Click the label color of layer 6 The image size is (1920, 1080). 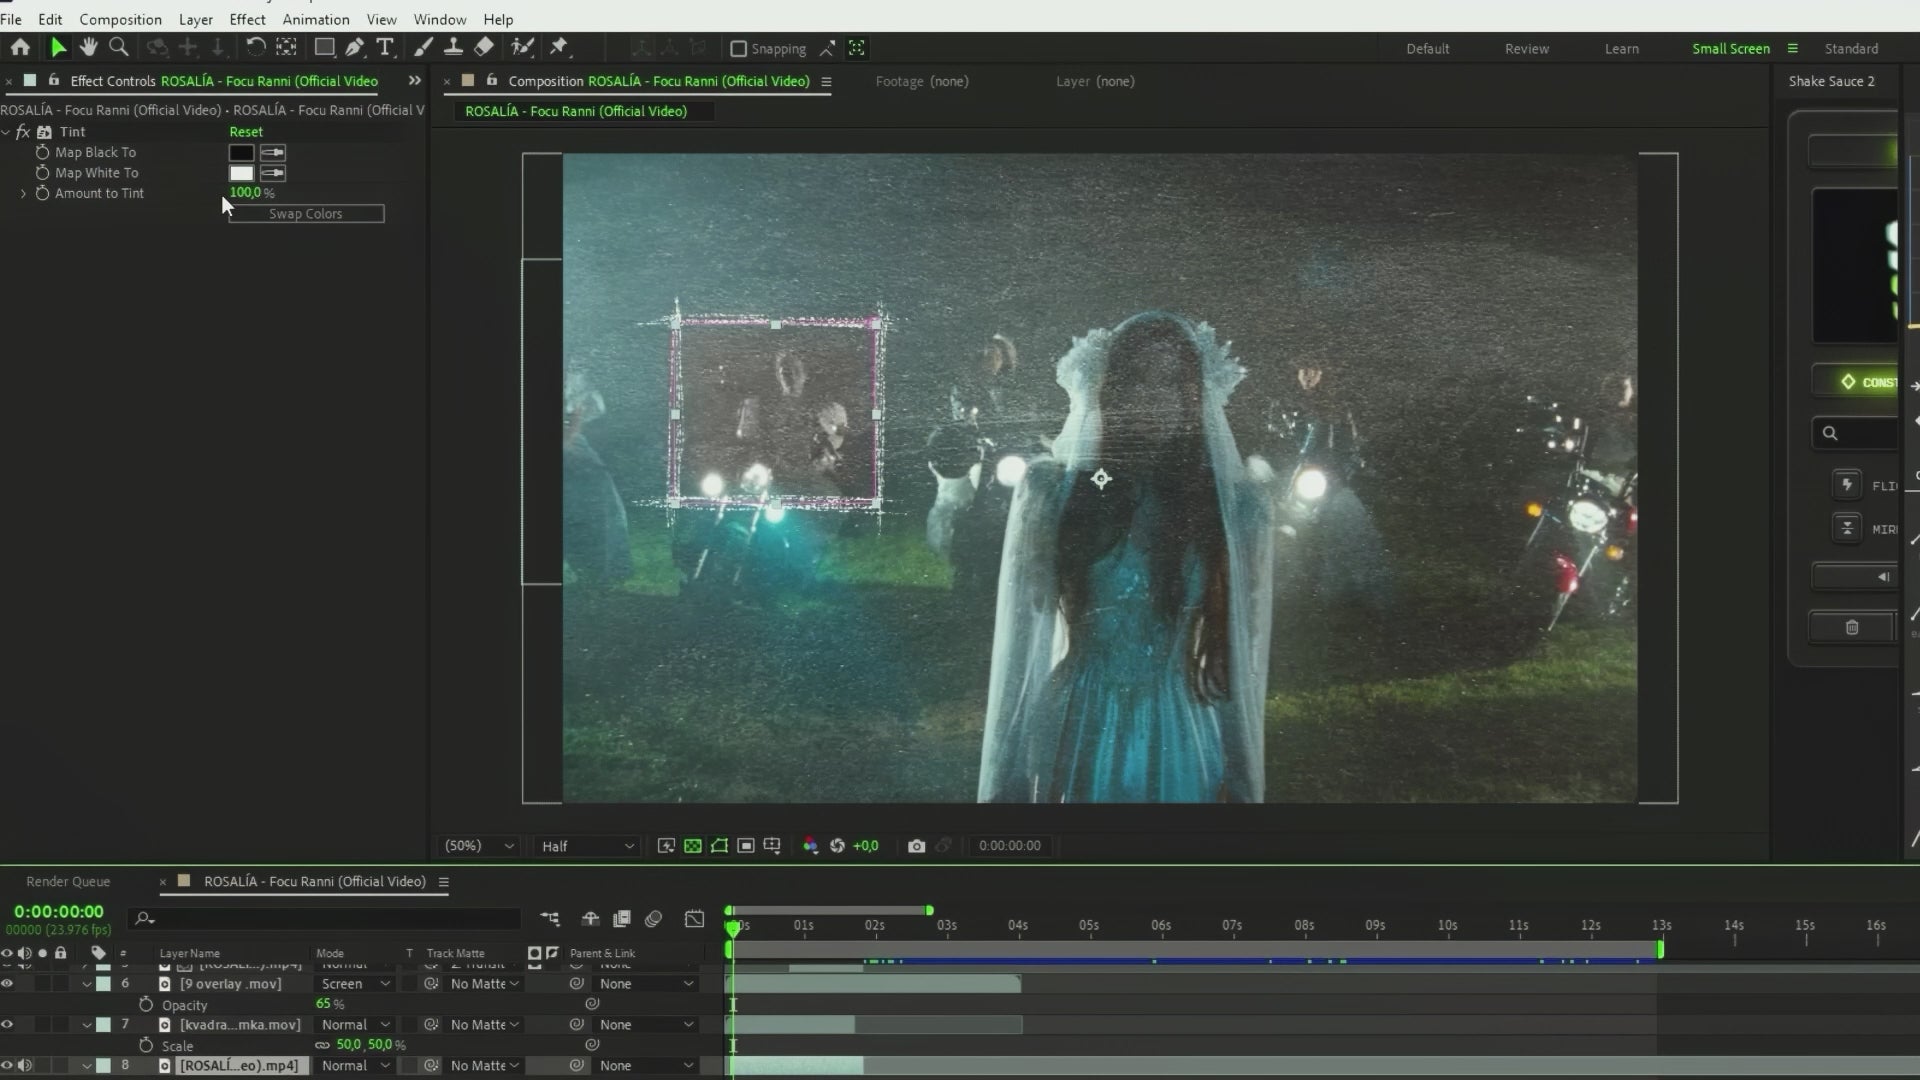(x=103, y=984)
